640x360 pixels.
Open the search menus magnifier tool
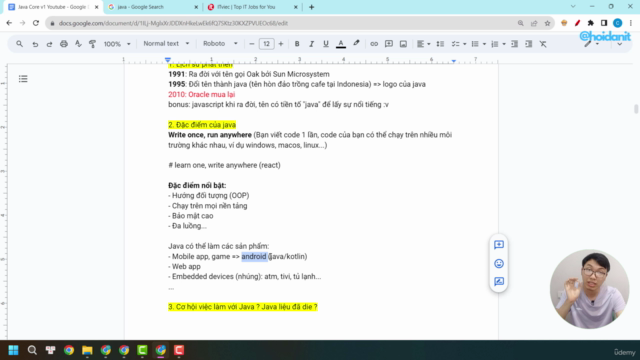pos(20,44)
